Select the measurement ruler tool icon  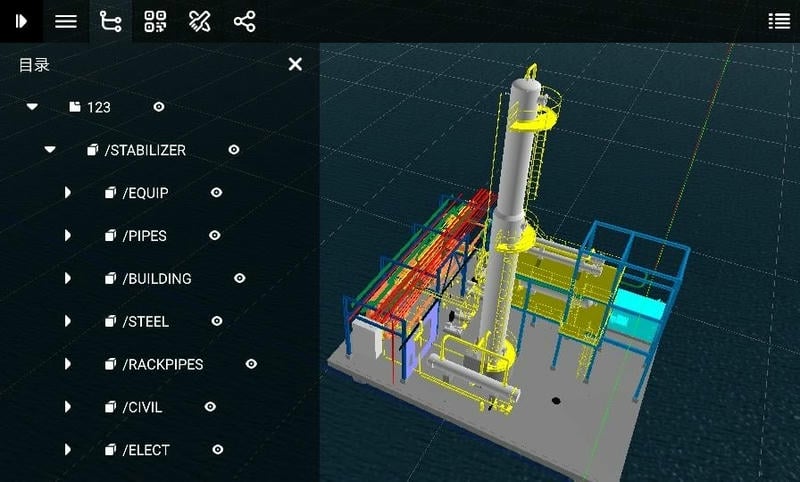coord(200,21)
